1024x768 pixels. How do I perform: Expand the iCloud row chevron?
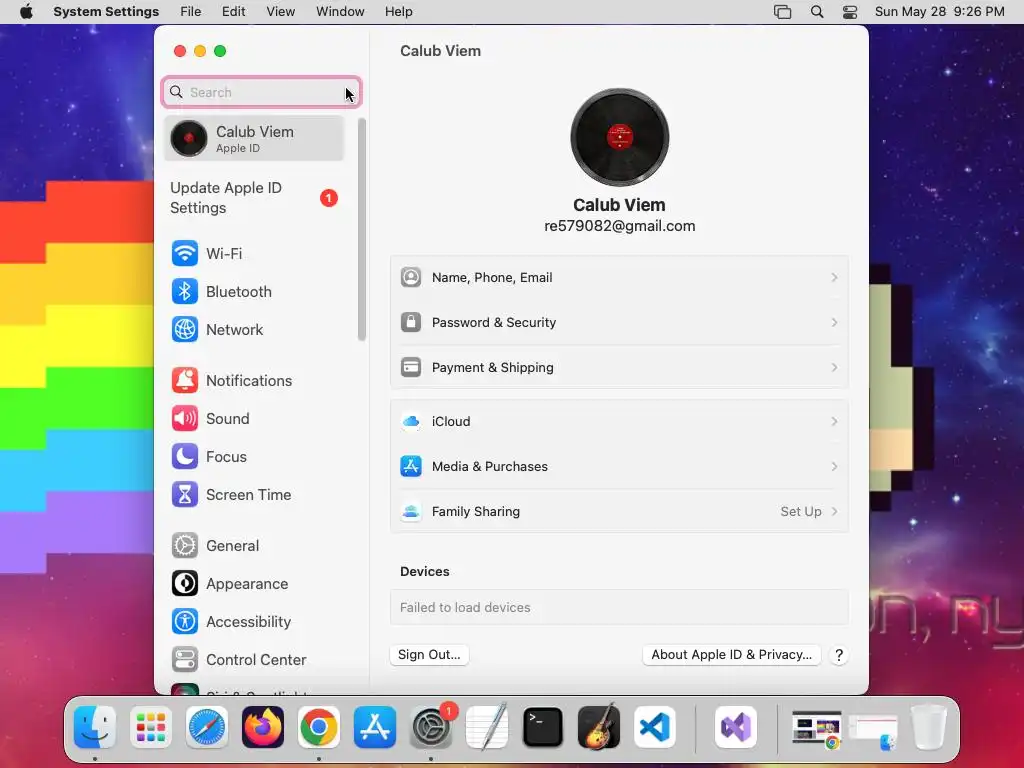pyautogui.click(x=834, y=421)
